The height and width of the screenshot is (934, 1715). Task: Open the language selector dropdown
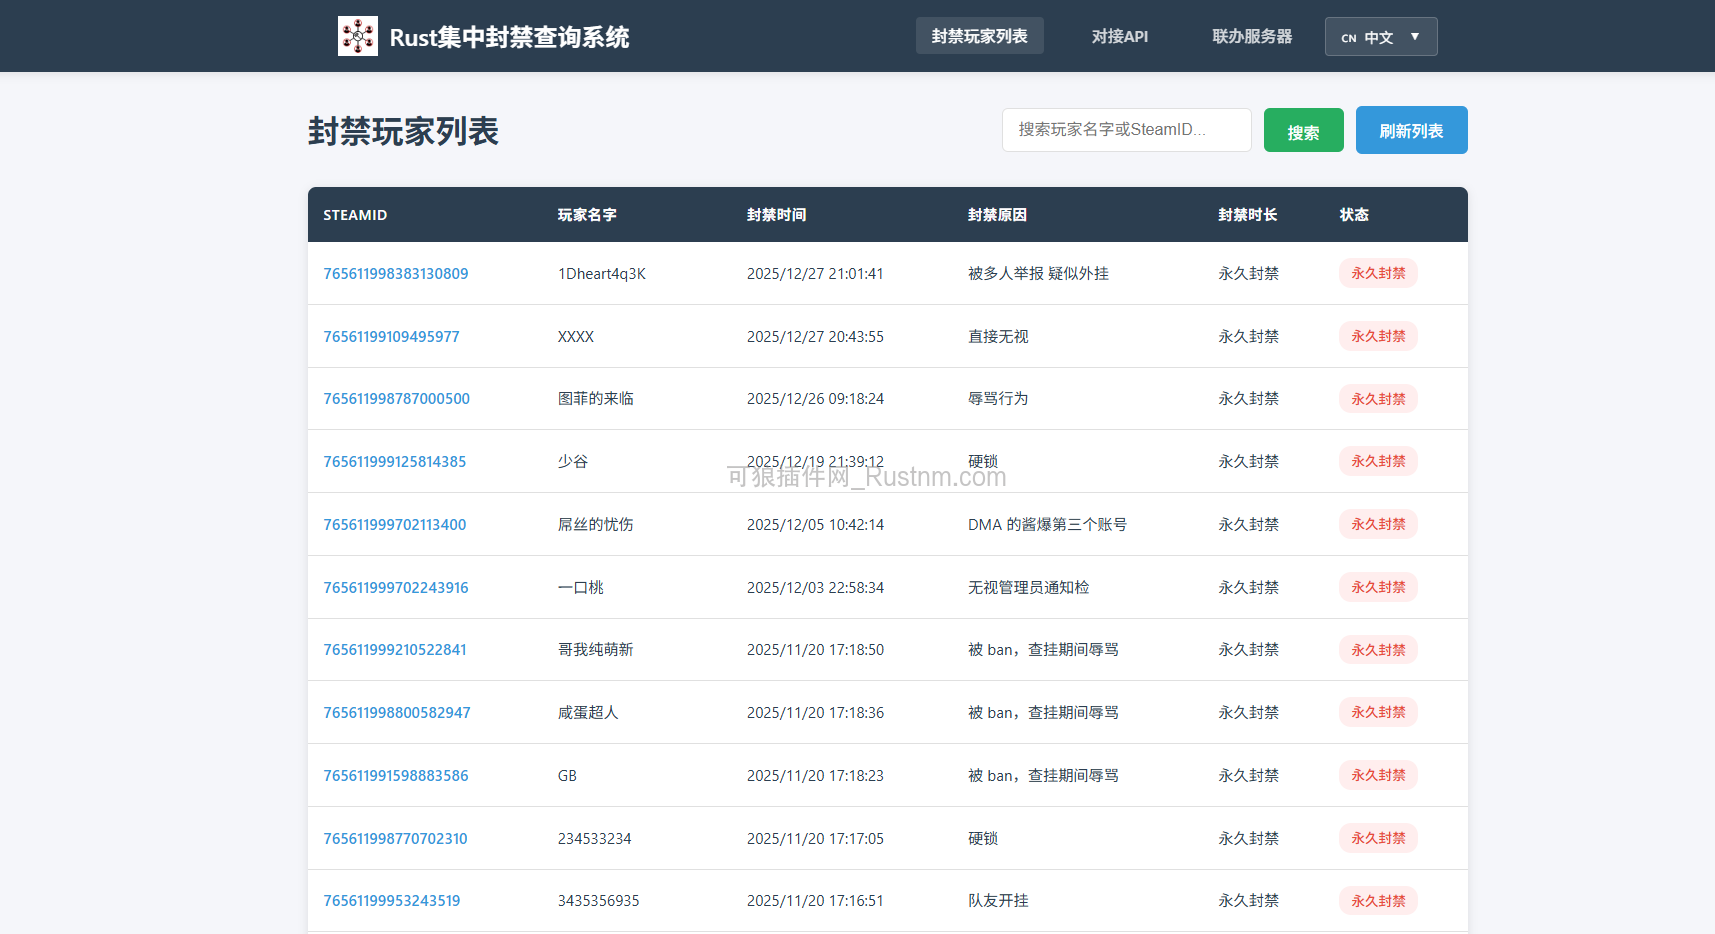(x=1380, y=36)
